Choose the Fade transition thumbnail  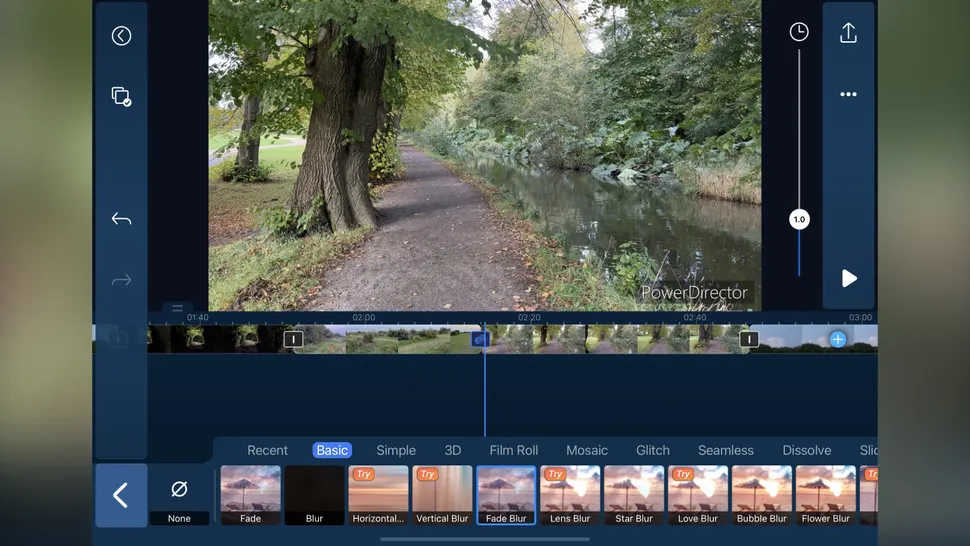click(x=250, y=494)
